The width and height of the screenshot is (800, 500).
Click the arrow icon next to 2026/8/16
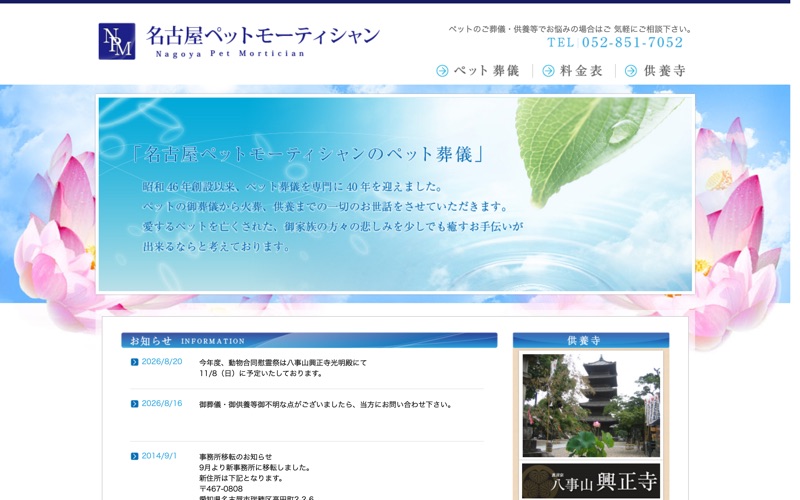click(x=135, y=404)
